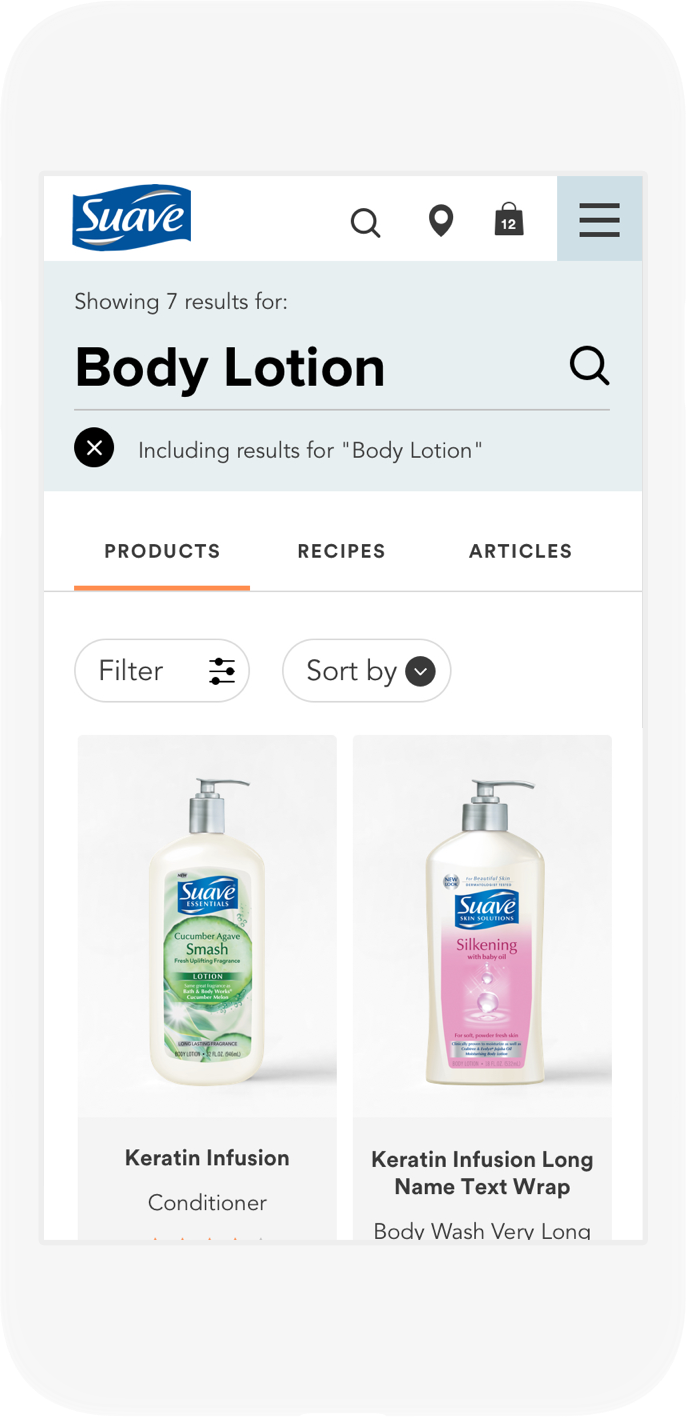The height and width of the screenshot is (1418, 686).
Task: Expand the Sort by dropdown arrow
Action: pos(420,671)
